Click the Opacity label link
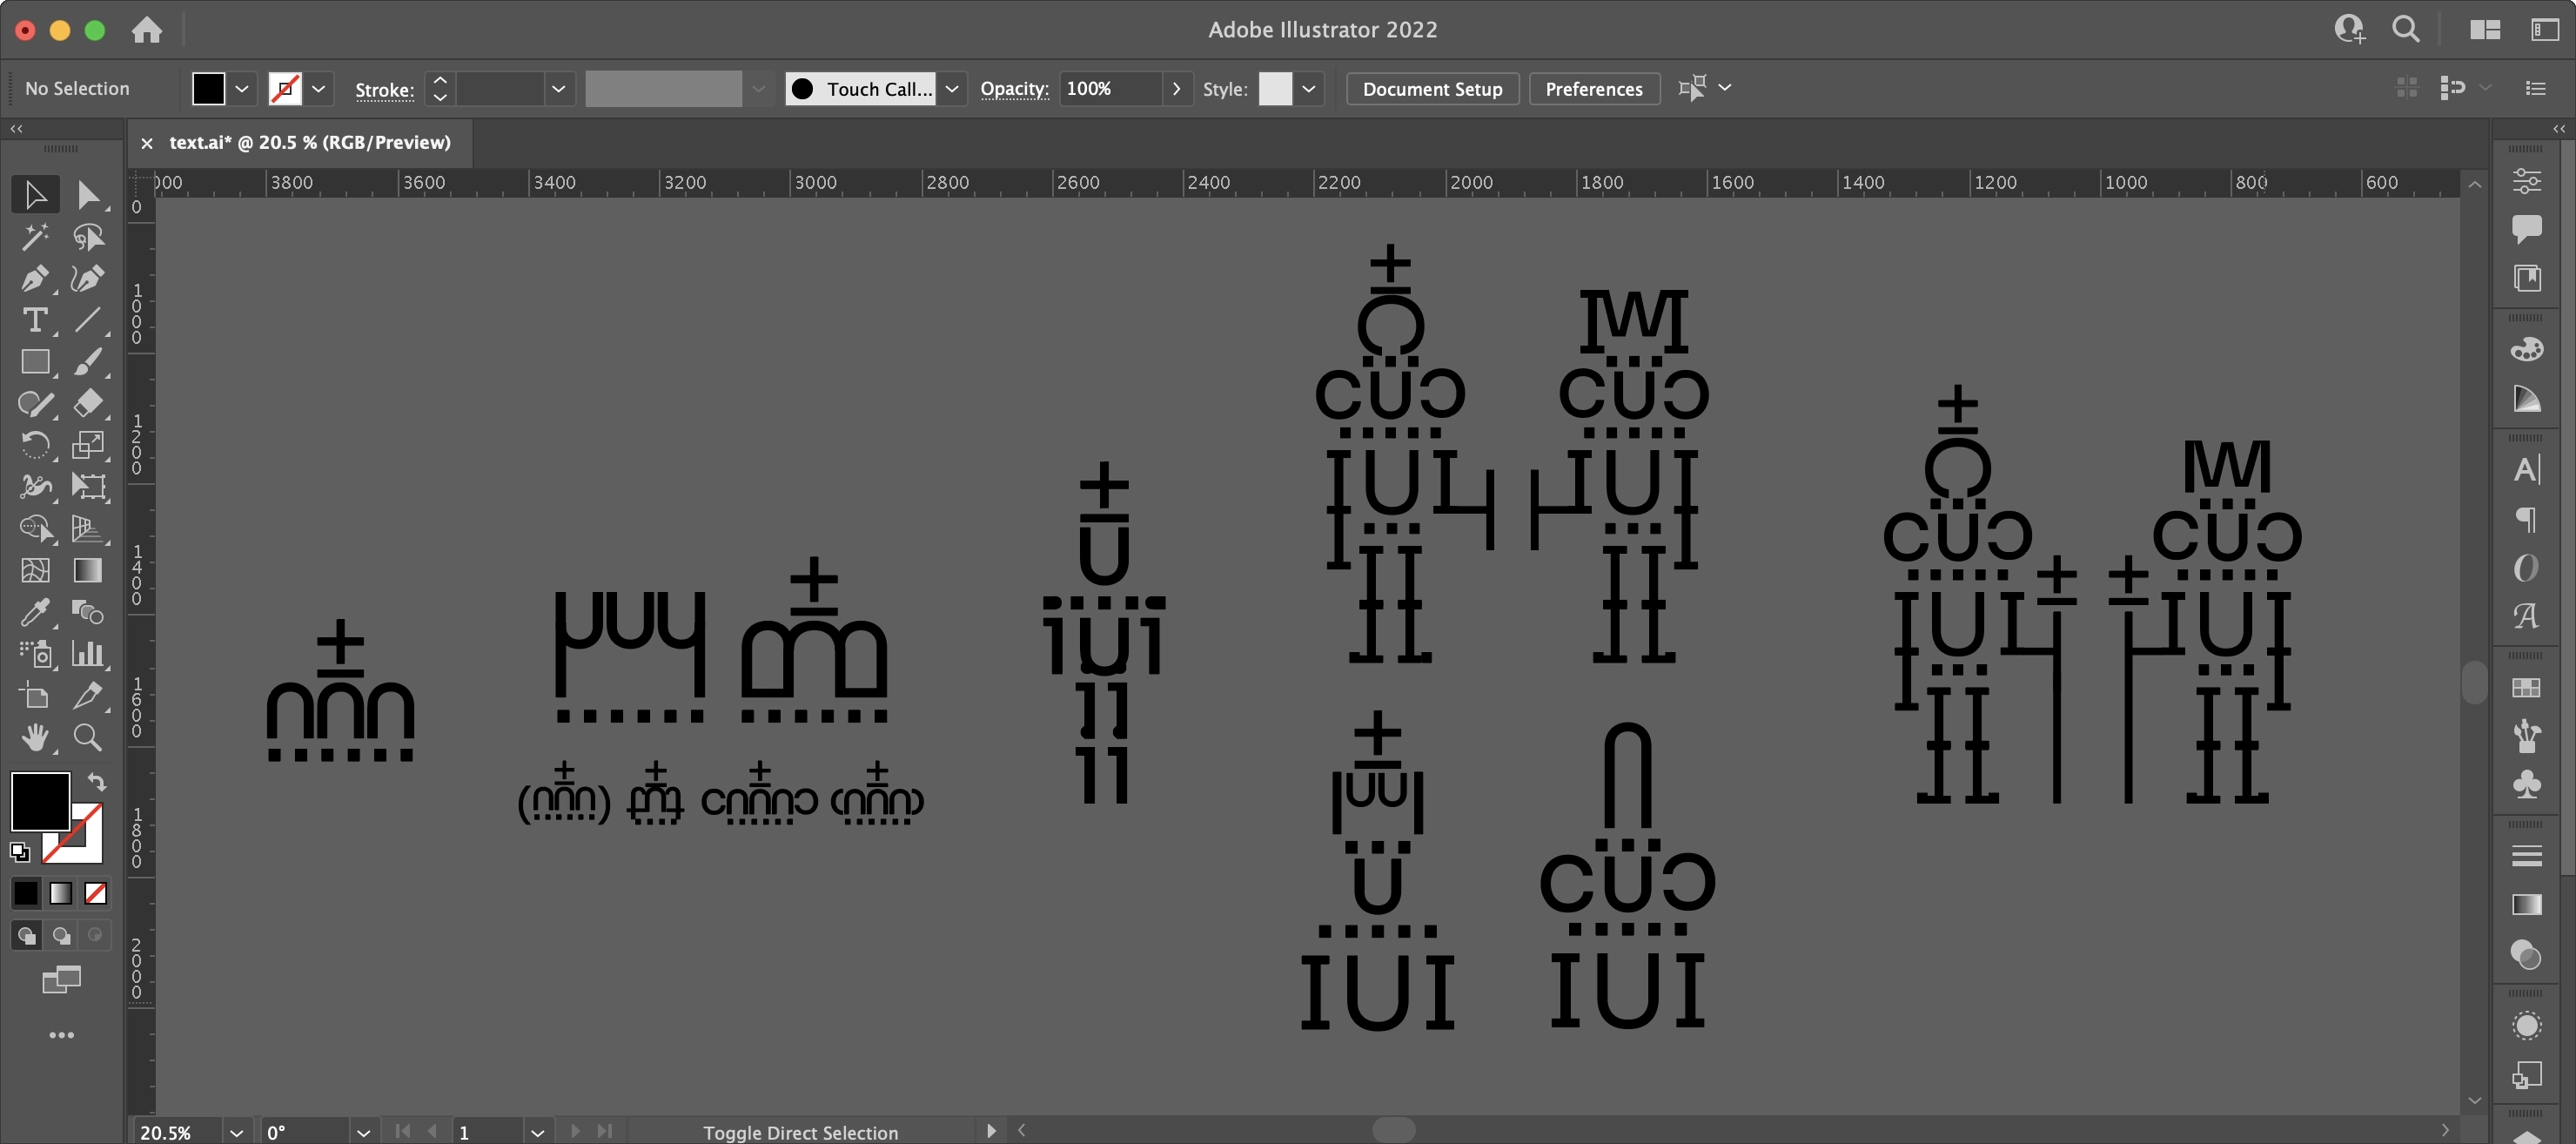This screenshot has width=2576, height=1144. tap(1014, 89)
